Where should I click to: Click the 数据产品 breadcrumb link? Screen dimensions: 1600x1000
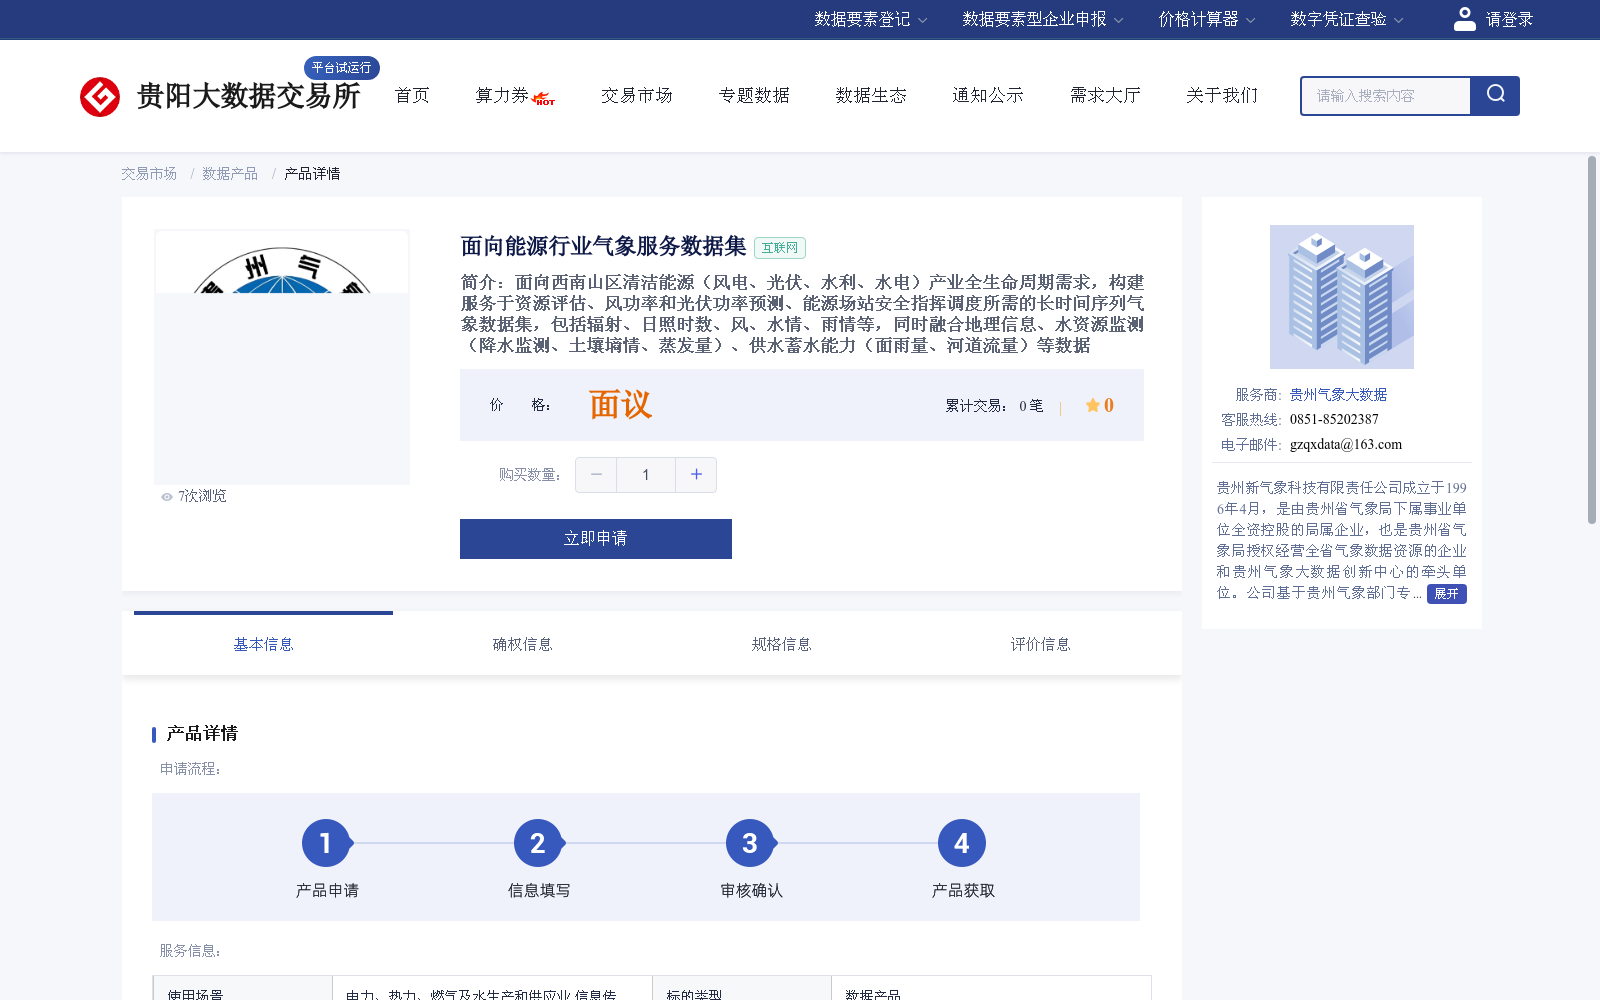coord(230,174)
